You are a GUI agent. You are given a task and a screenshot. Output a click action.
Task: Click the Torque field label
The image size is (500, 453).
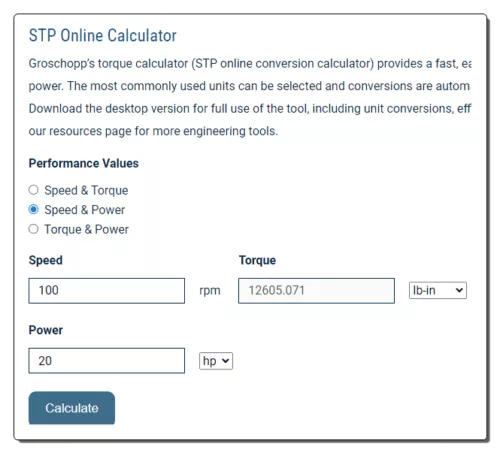[257, 260]
